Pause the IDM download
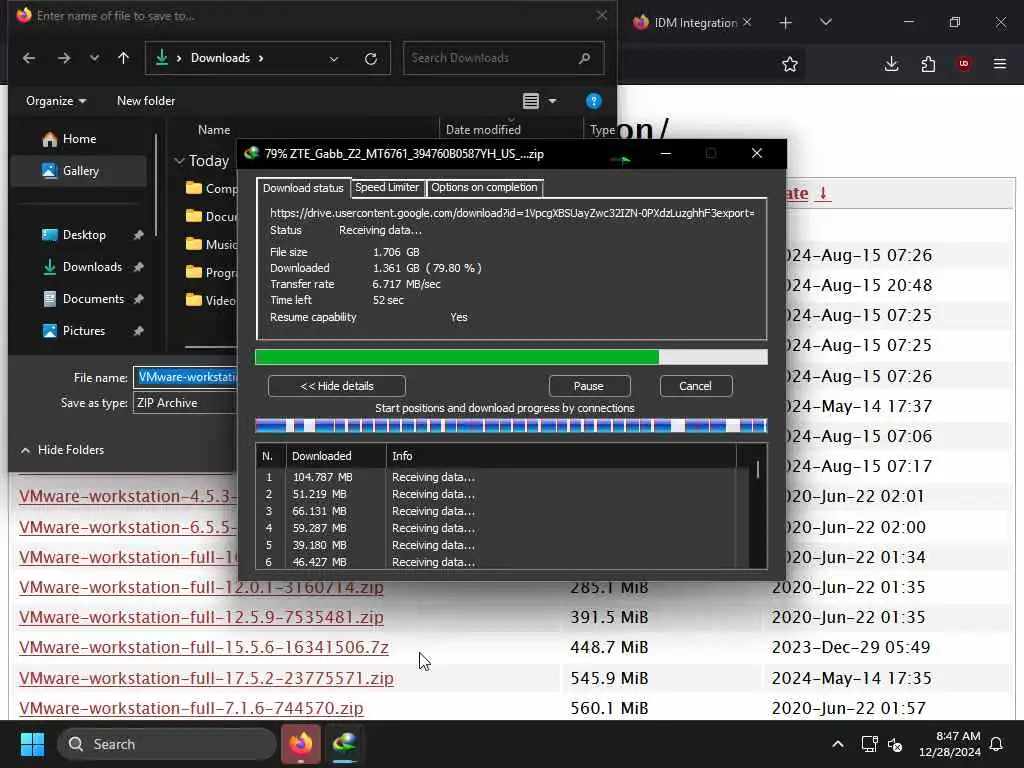The width and height of the screenshot is (1024, 768). (x=589, y=386)
